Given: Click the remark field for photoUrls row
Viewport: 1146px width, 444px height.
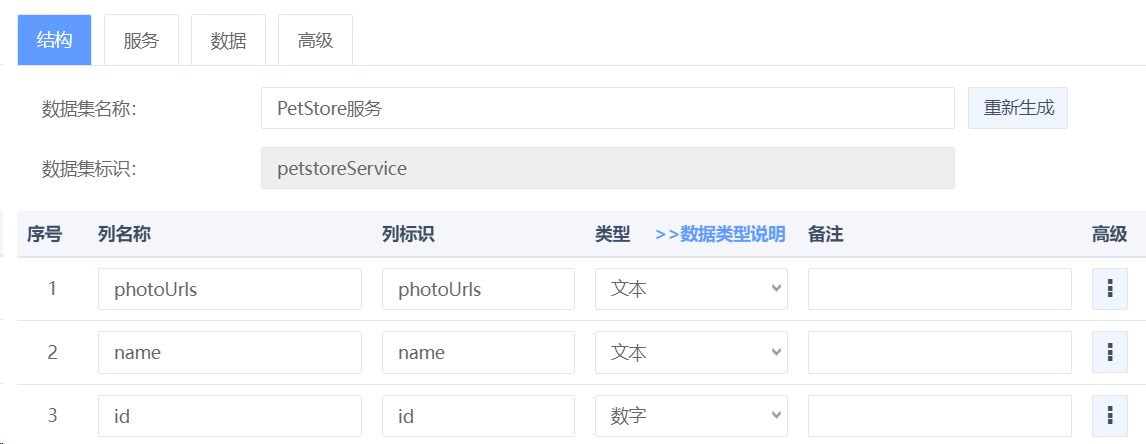Looking at the screenshot, I should click(939, 289).
